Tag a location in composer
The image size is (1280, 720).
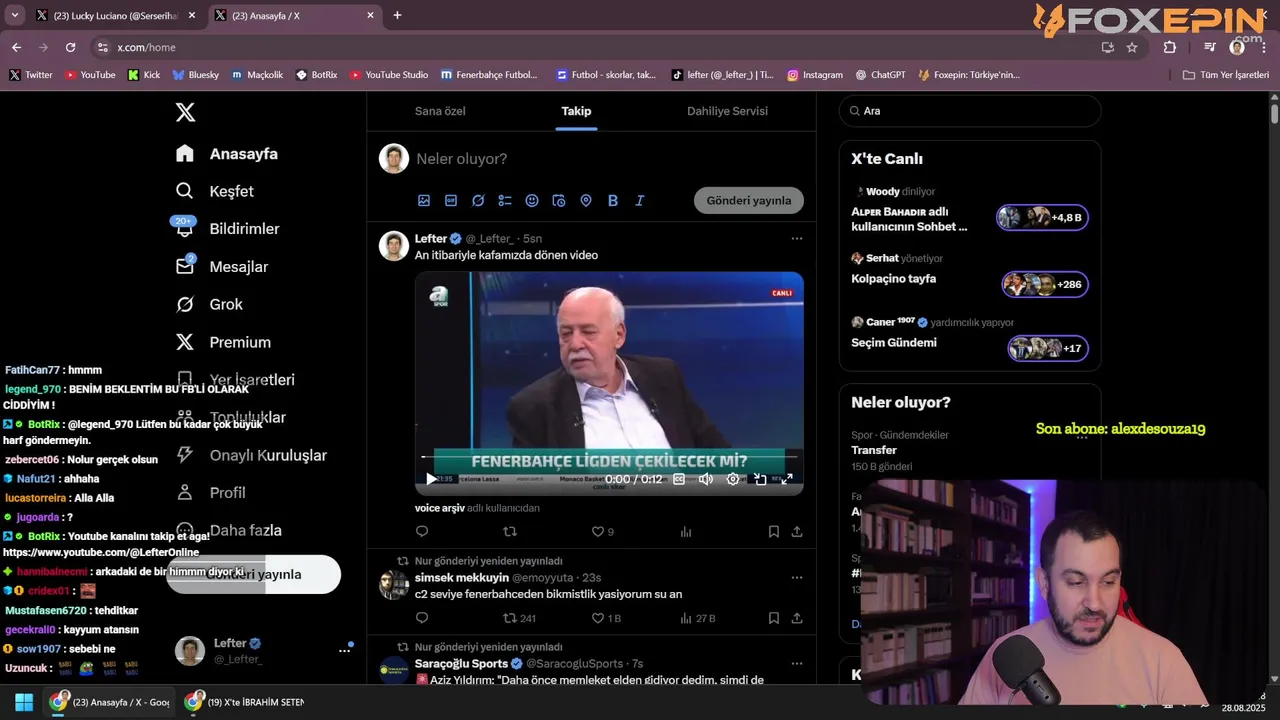tap(586, 200)
